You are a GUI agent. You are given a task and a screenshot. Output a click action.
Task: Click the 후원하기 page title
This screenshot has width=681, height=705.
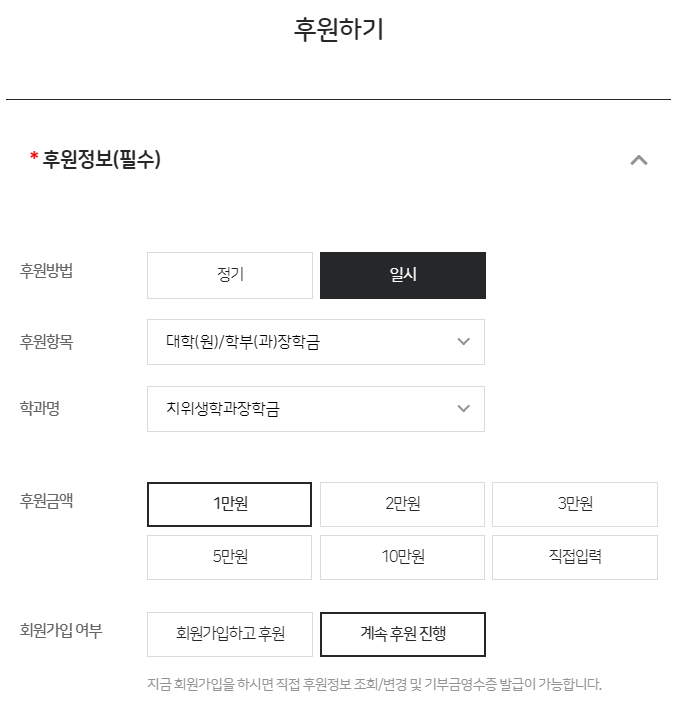coord(338,30)
